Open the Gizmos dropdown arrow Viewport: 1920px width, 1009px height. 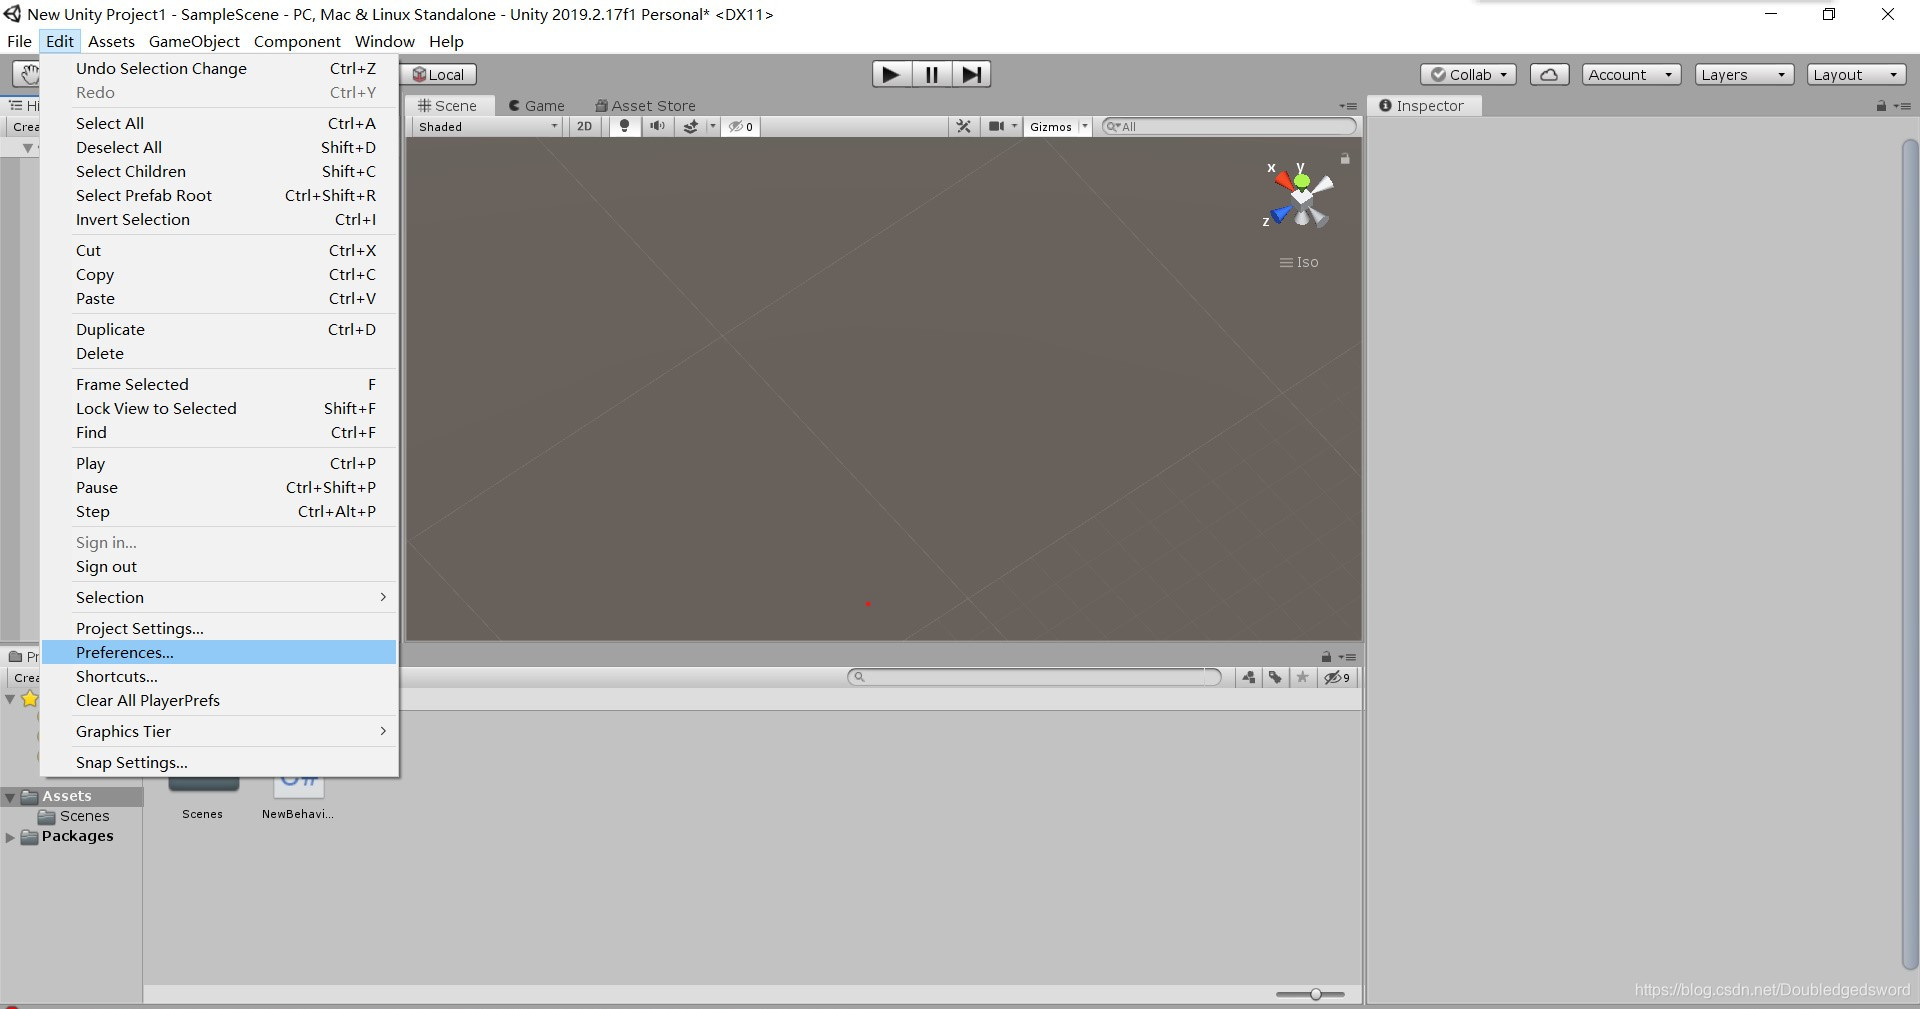(x=1085, y=126)
